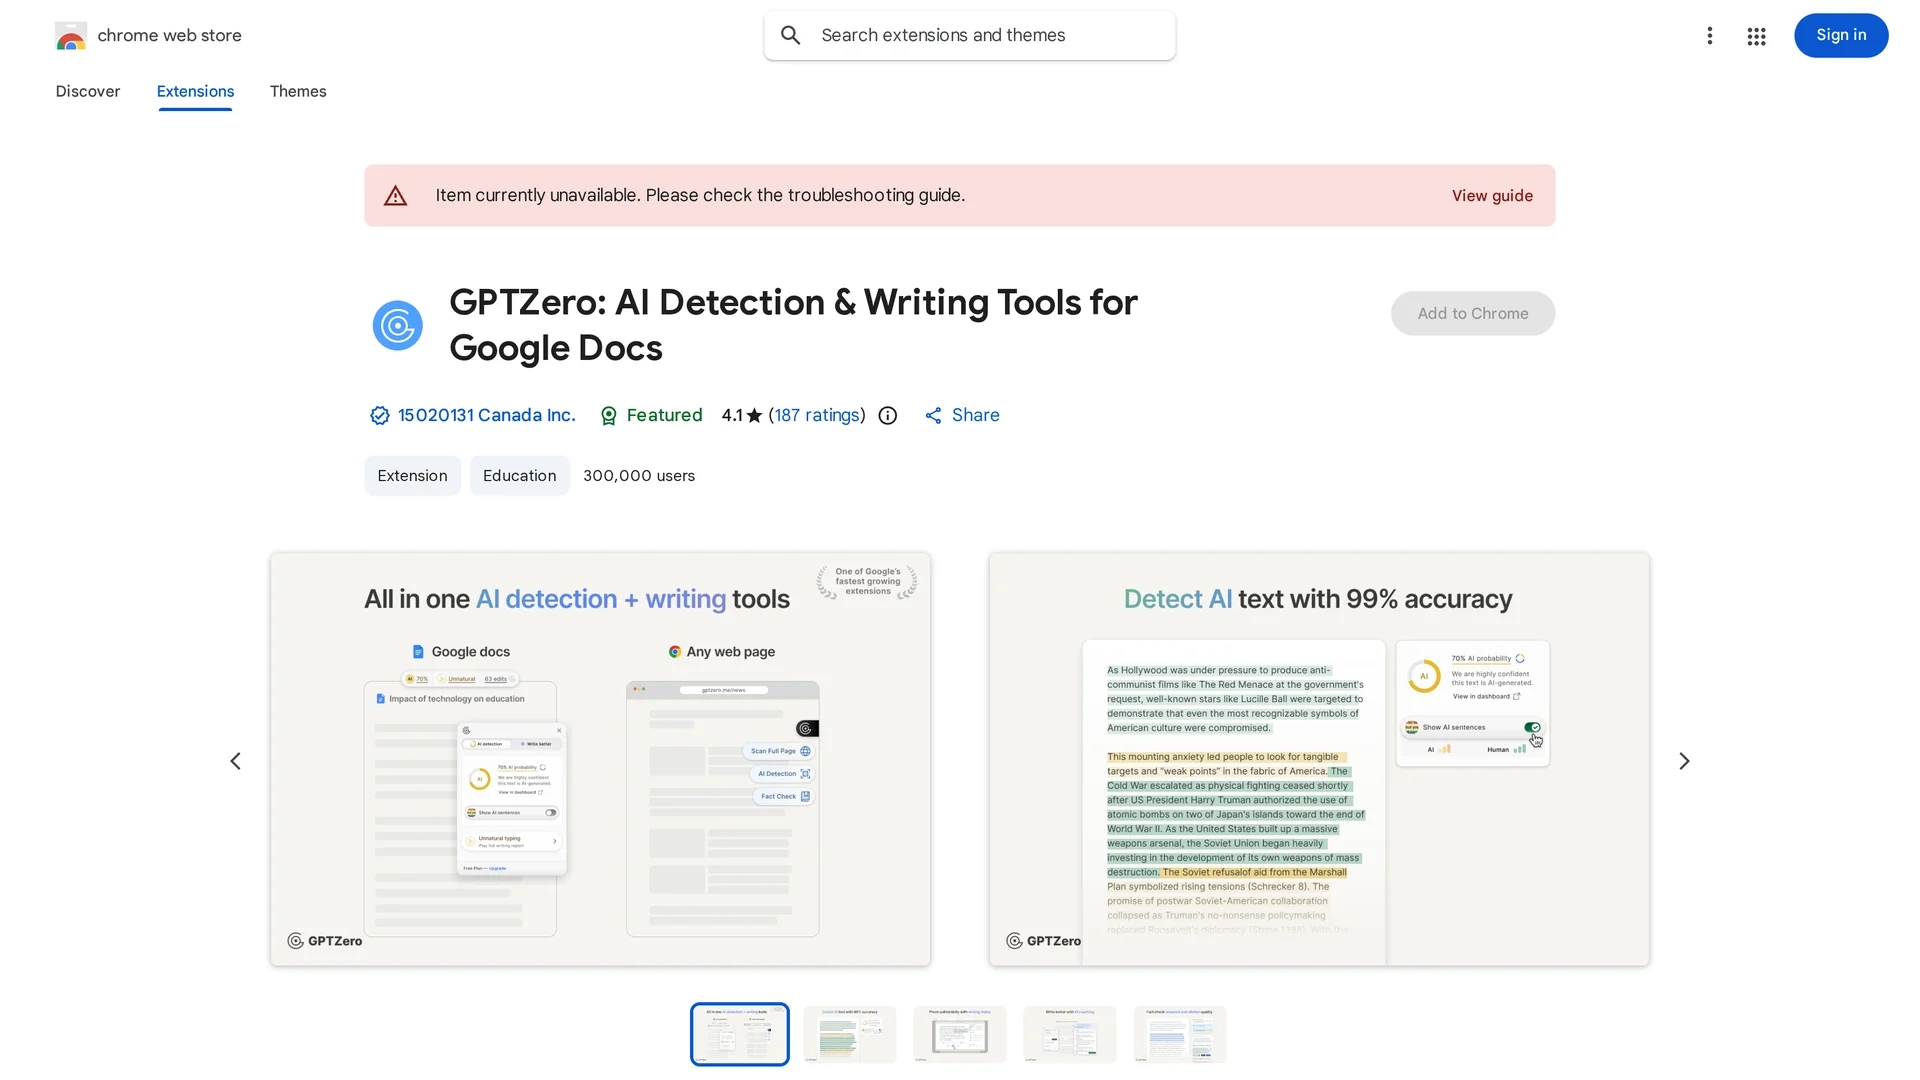
Task: Go to the Discover tab
Action: click(88, 92)
